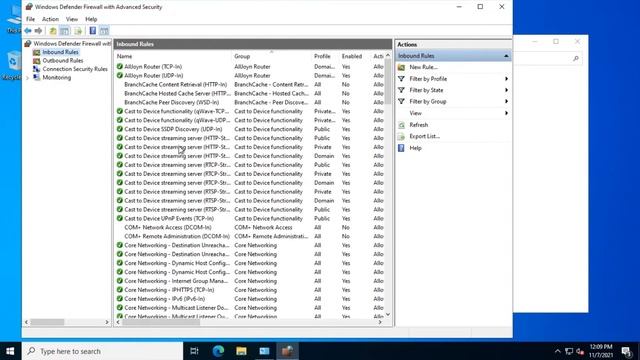Click green check icon of Core Networking - IPHTTPS

pyautogui.click(x=120, y=290)
